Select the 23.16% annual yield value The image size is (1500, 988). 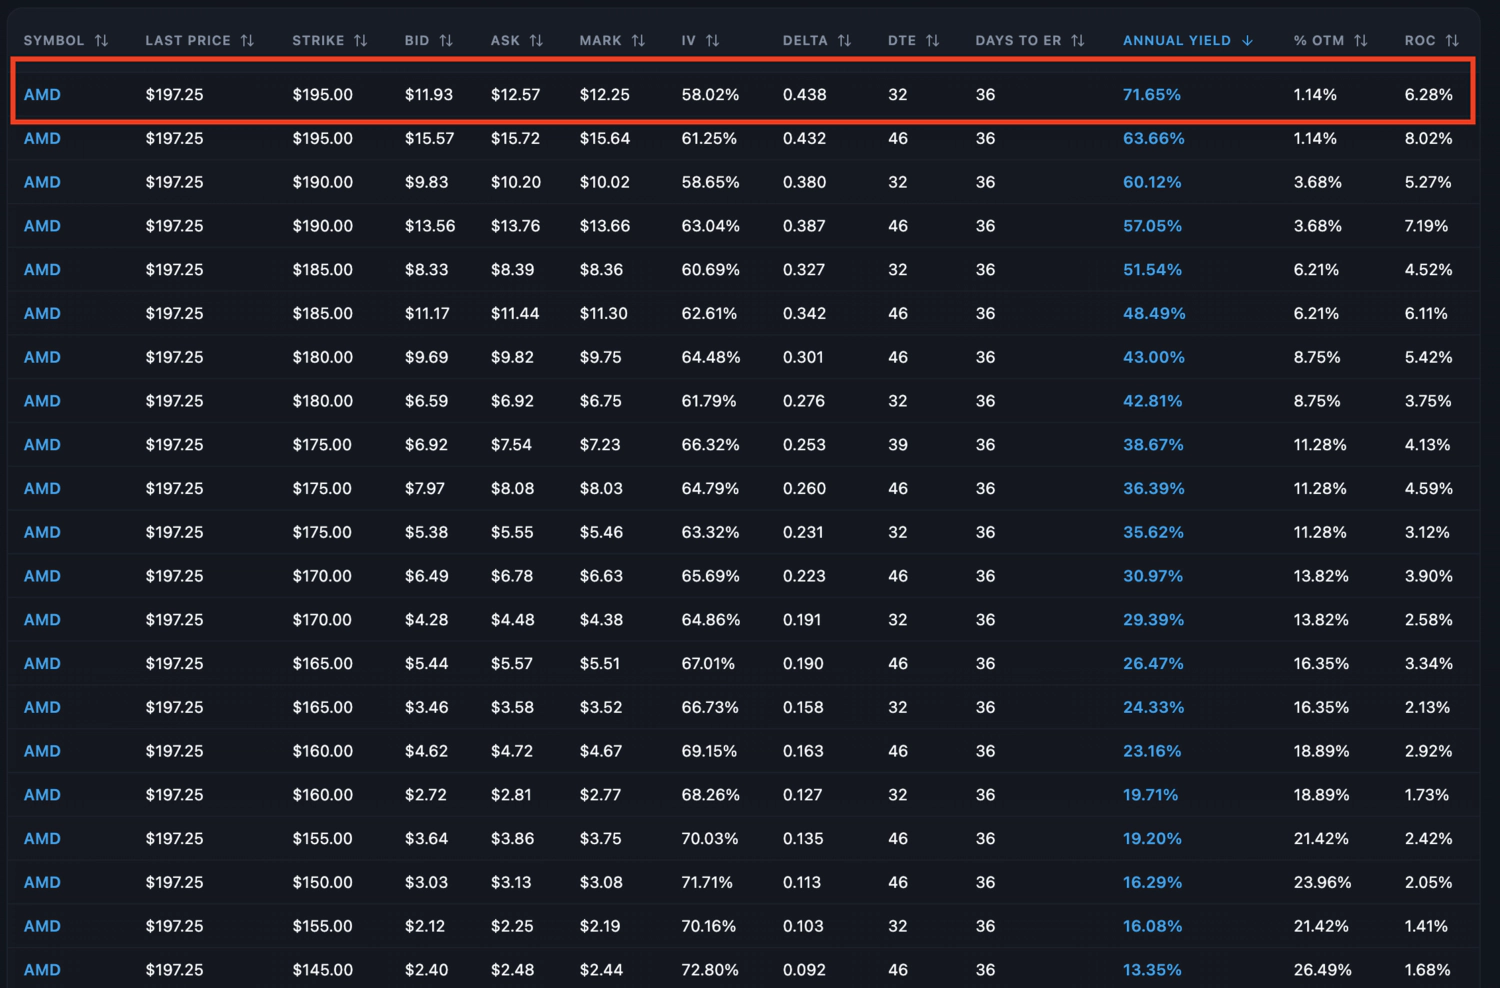[1152, 751]
